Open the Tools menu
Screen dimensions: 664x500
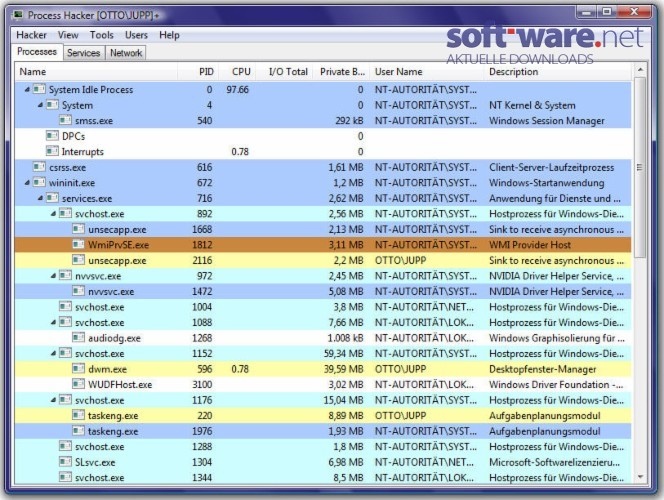point(102,35)
